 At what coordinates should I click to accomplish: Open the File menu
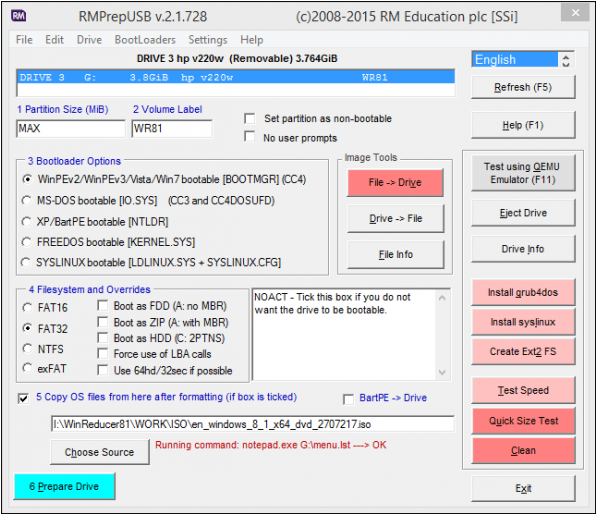click(x=24, y=40)
